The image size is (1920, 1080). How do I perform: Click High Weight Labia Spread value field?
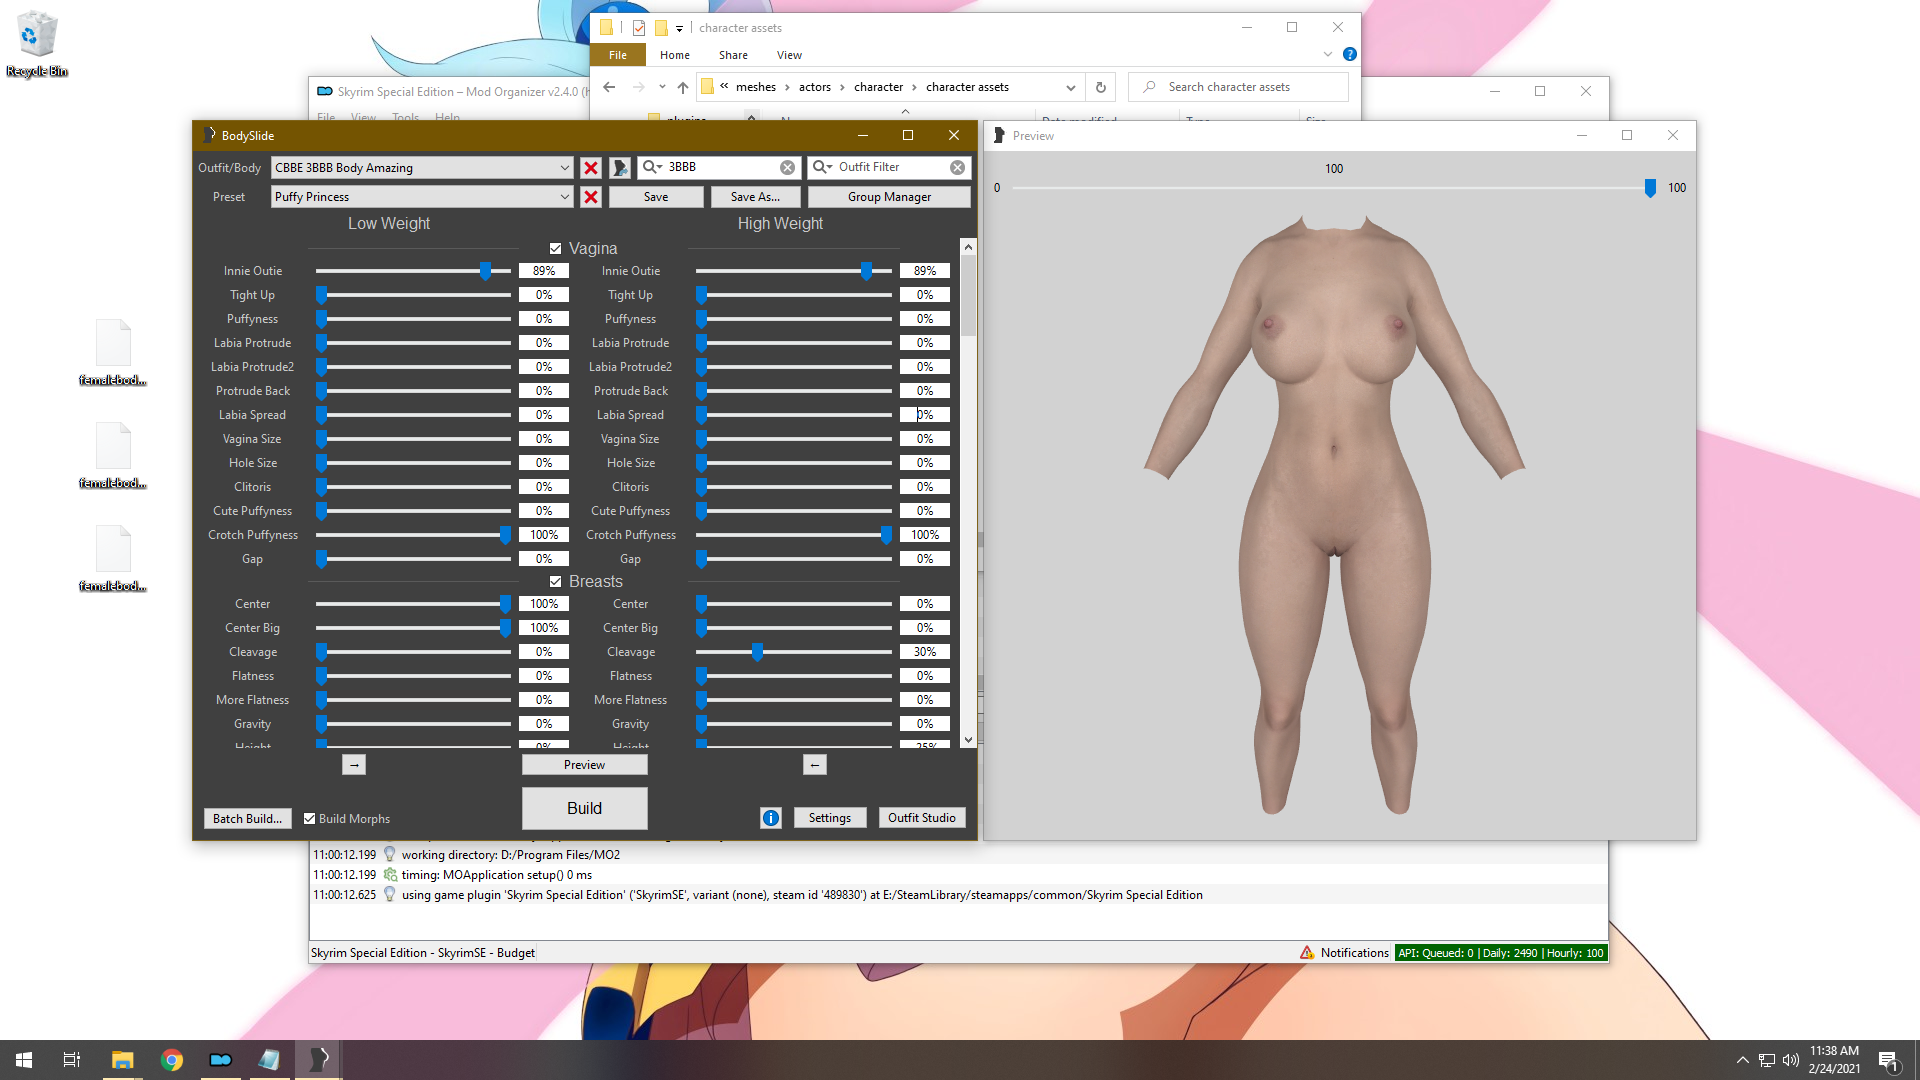pyautogui.click(x=925, y=415)
